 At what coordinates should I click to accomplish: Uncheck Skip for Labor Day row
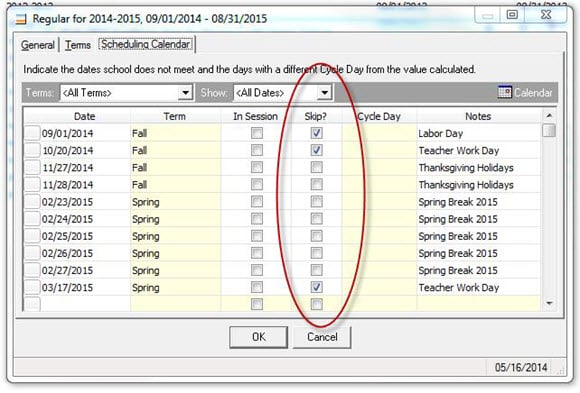coord(316,133)
